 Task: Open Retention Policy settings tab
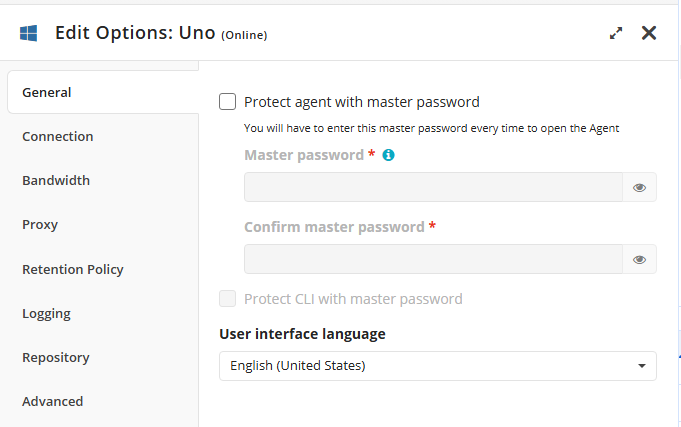coord(73,269)
